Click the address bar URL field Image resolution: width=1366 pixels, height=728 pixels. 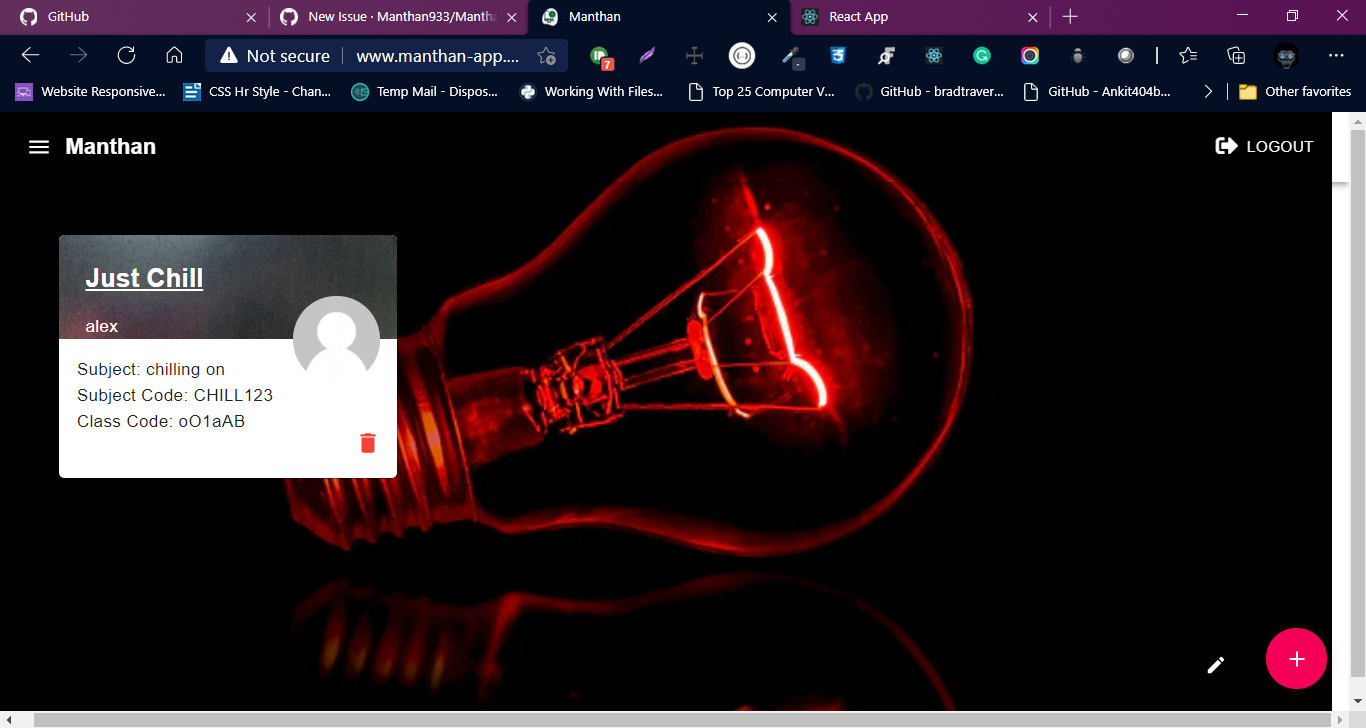(x=438, y=56)
